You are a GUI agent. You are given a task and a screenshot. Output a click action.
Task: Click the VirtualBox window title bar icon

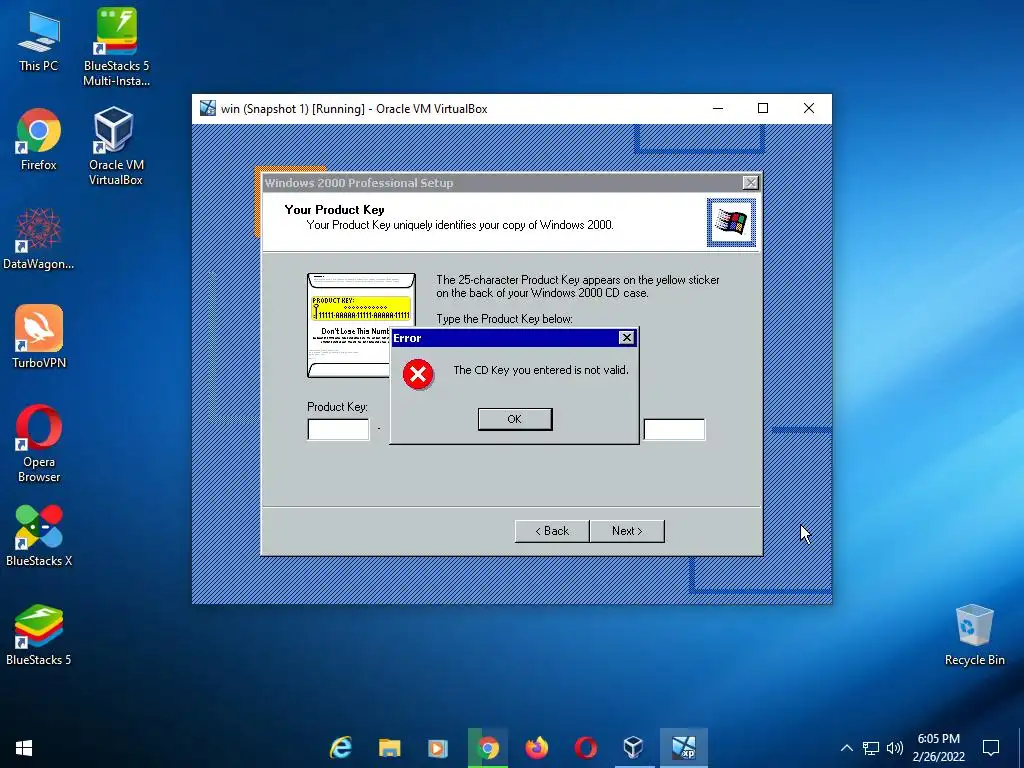point(208,108)
